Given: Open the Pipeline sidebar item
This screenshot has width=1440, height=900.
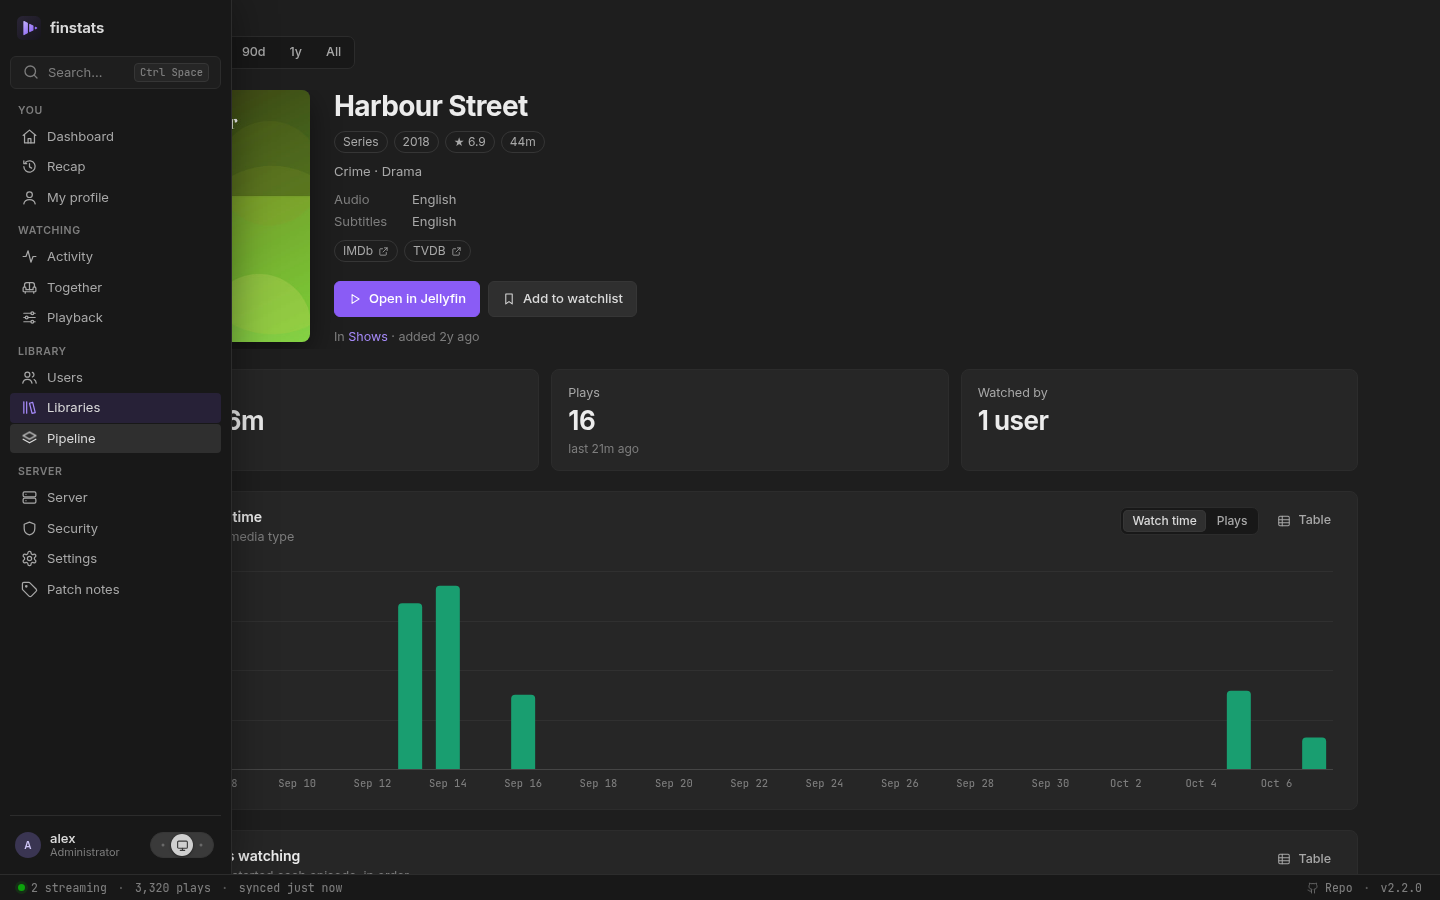Looking at the screenshot, I should click(x=115, y=439).
